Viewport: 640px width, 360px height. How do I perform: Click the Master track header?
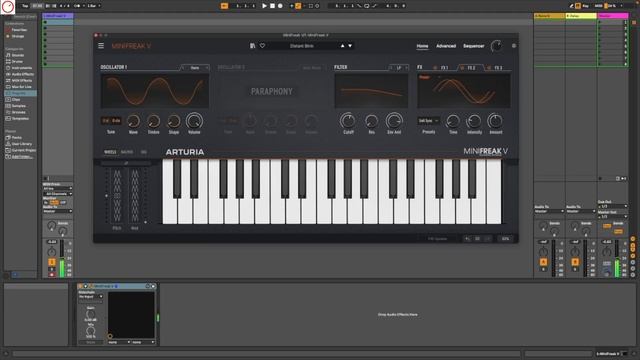pyautogui.click(x=613, y=16)
